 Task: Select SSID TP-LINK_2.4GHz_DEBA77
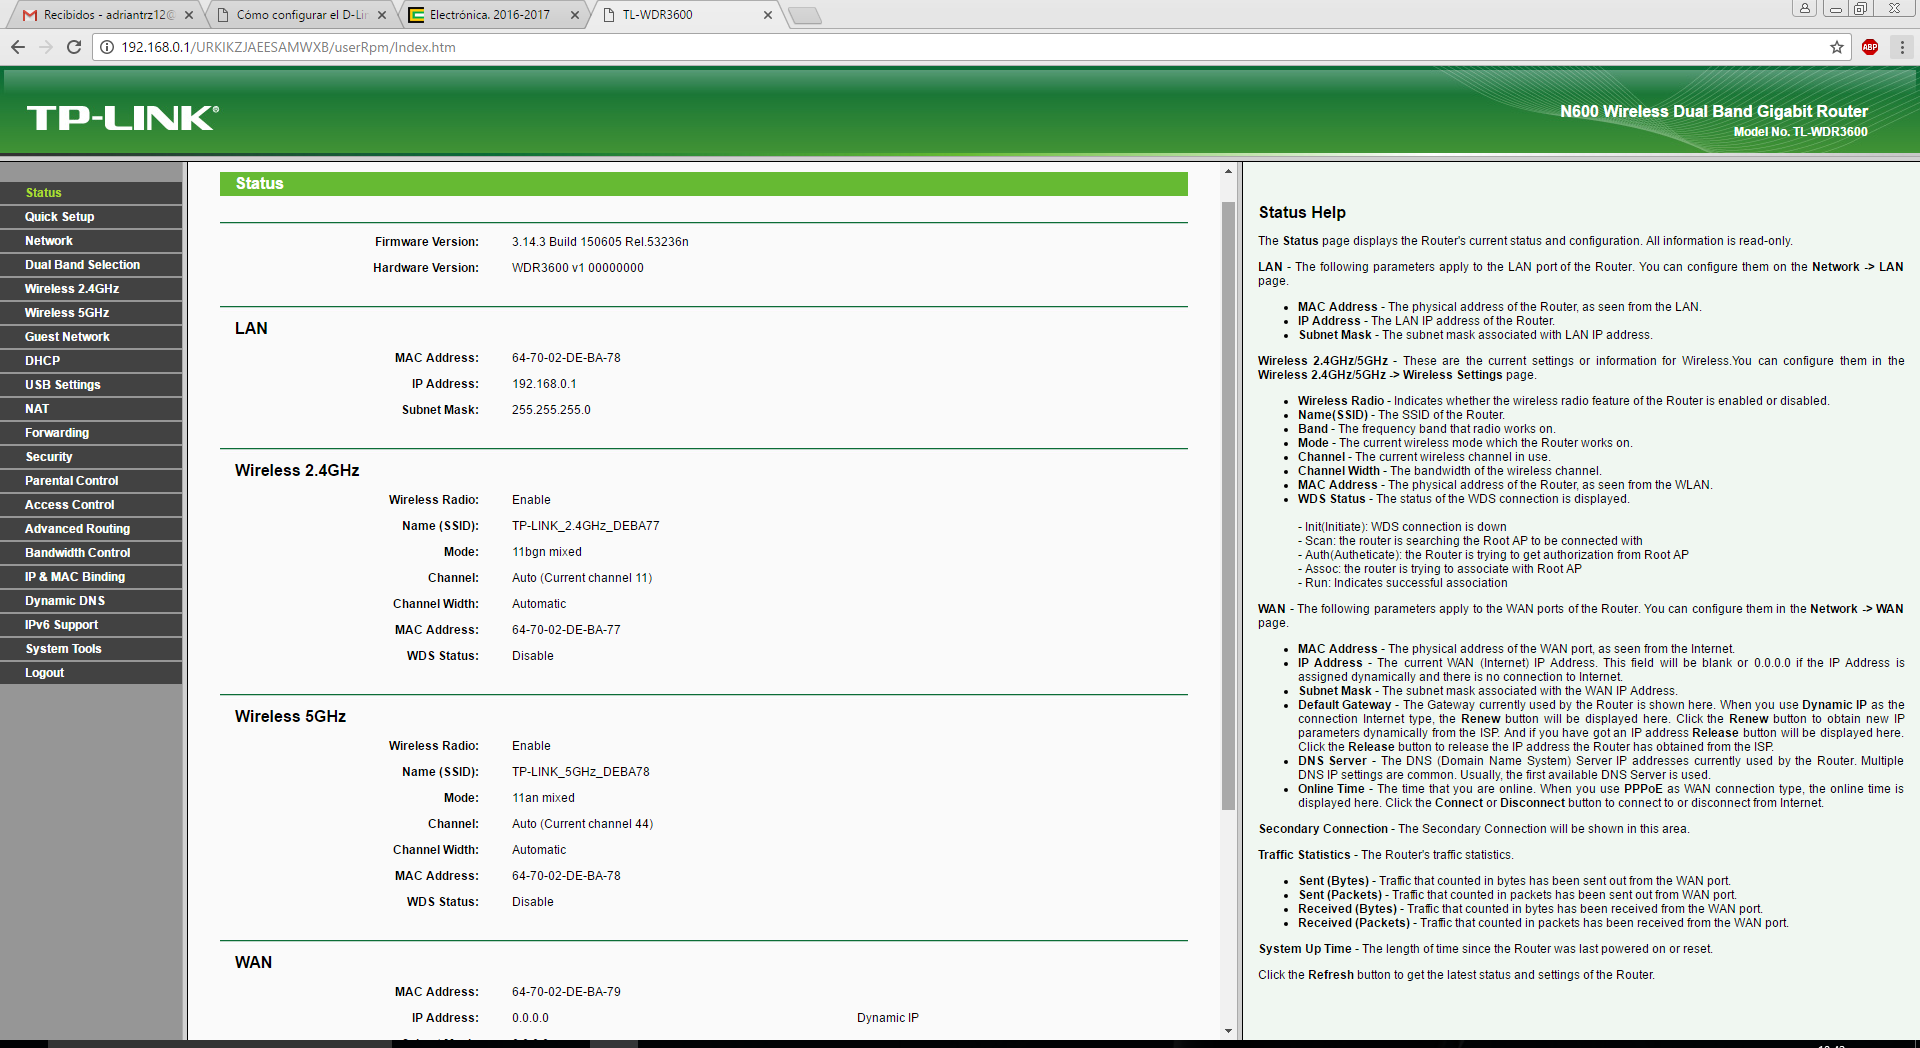[586, 526]
